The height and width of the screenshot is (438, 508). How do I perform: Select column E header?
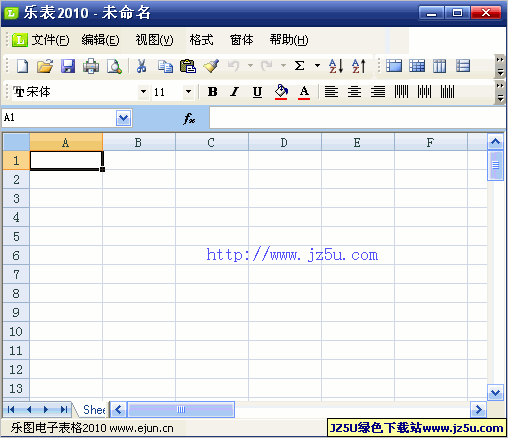(358, 143)
